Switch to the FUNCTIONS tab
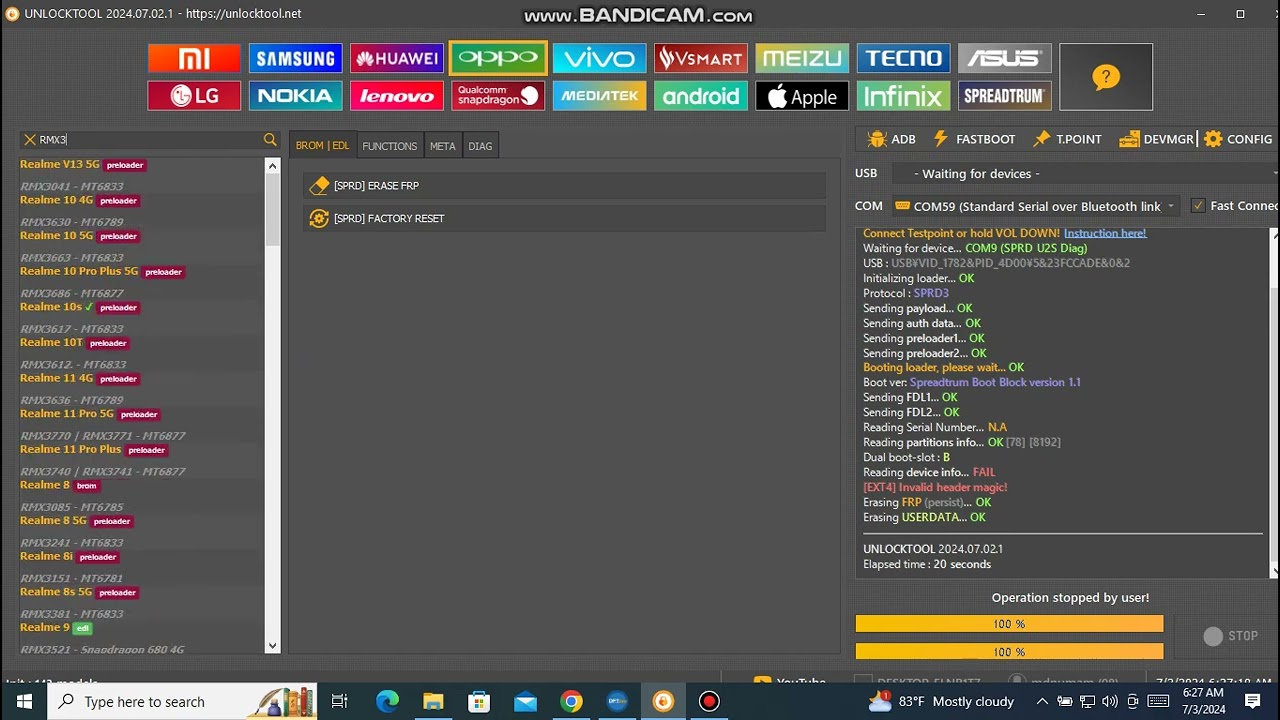1280x720 pixels. point(390,146)
